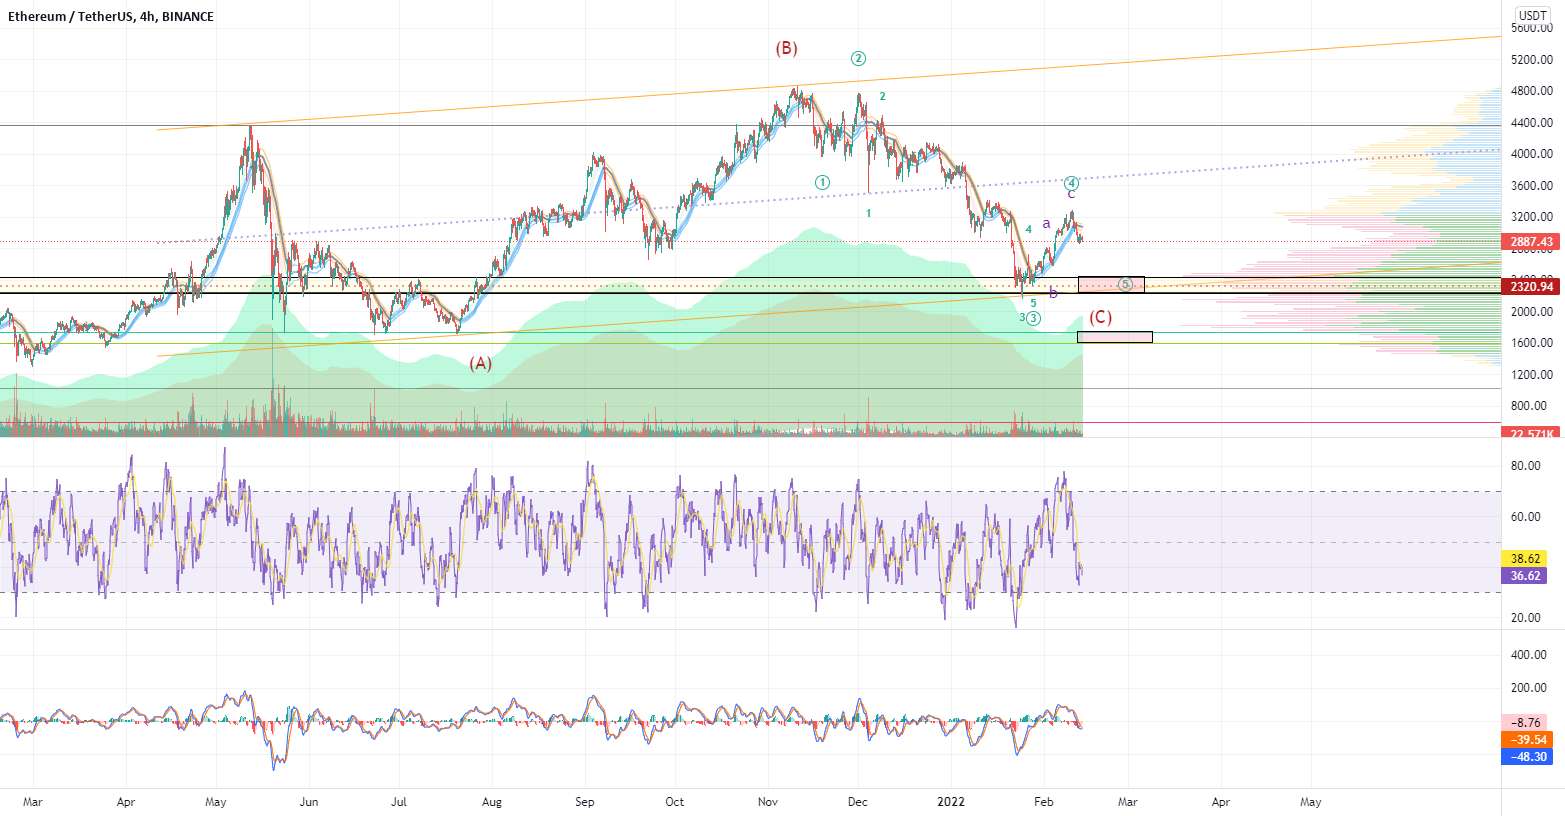Select the red 2887.43 current price label
The height and width of the screenshot is (816, 1565).
(x=1531, y=242)
